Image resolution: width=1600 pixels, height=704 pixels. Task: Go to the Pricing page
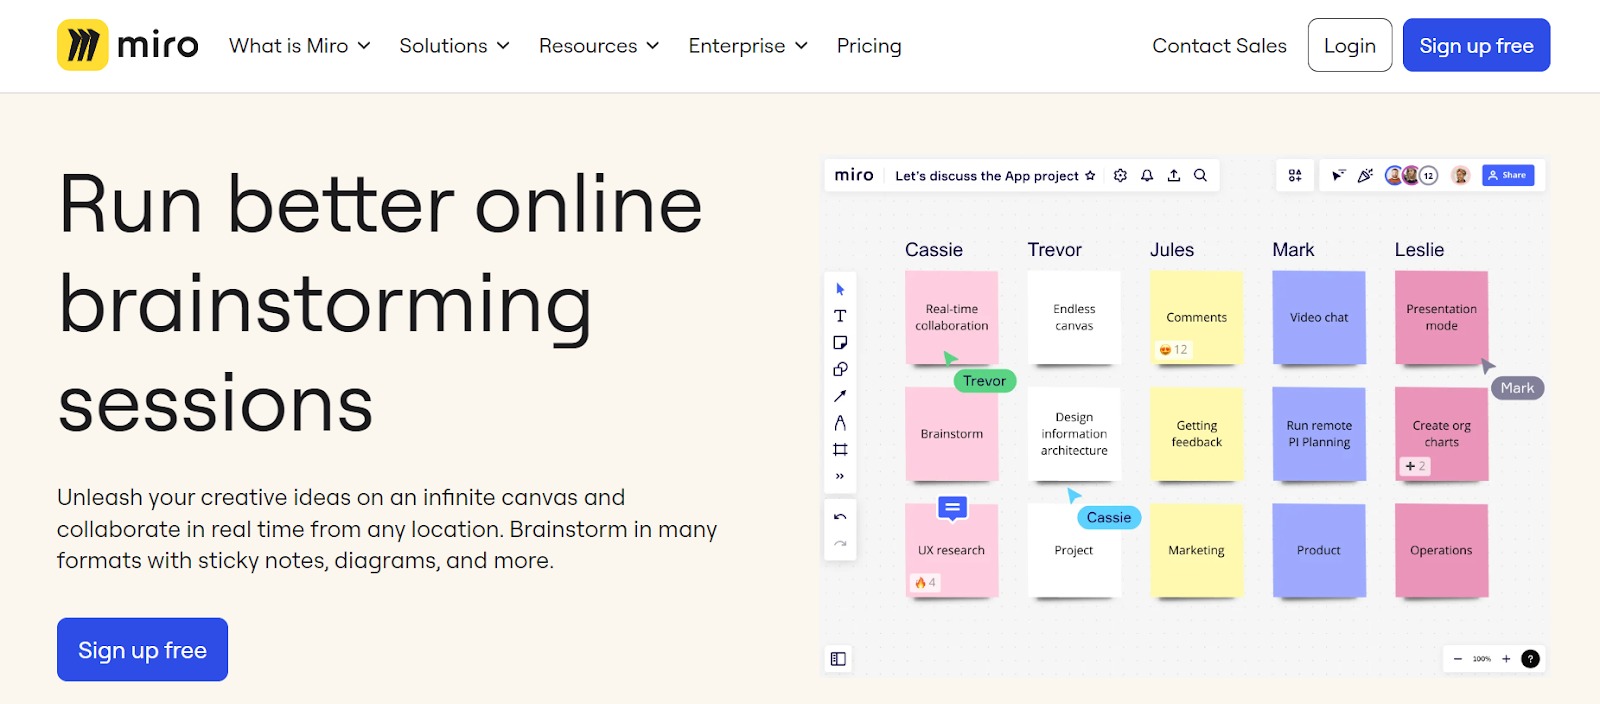869,46
